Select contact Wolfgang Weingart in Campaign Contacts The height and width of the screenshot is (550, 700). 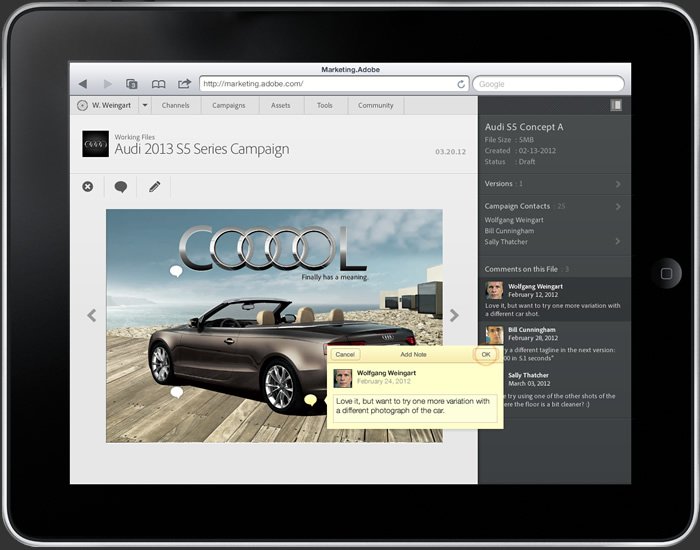(514, 220)
